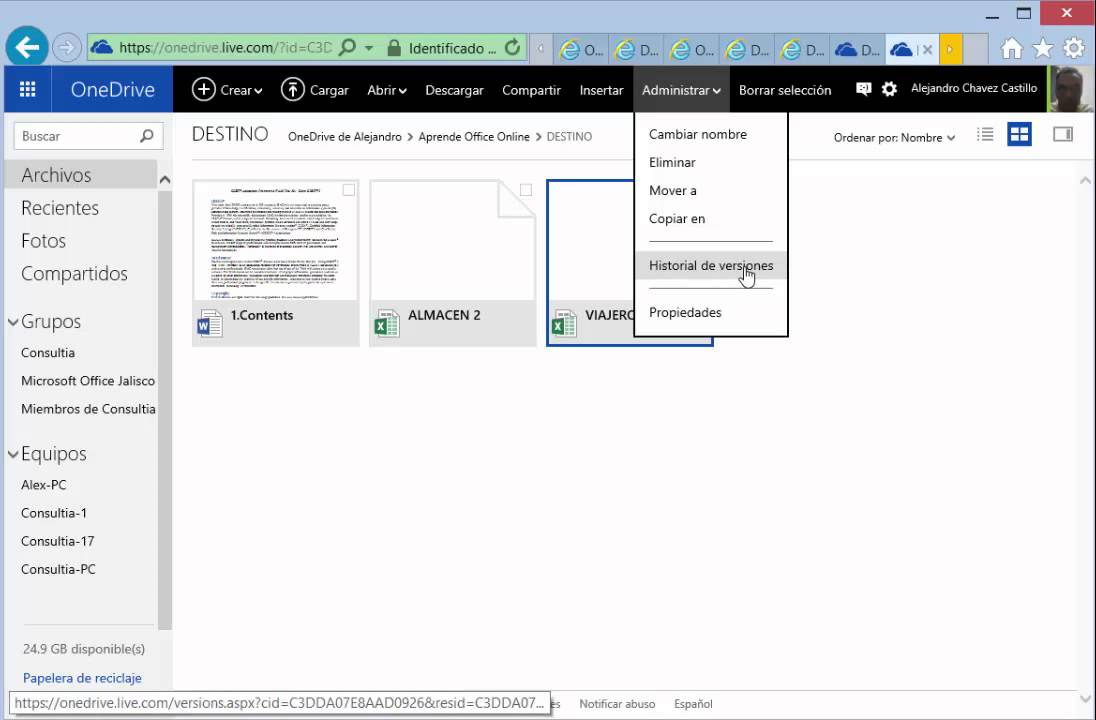The width and height of the screenshot is (1096, 720).
Task: Open the Office app launcher grid
Action: point(27,89)
